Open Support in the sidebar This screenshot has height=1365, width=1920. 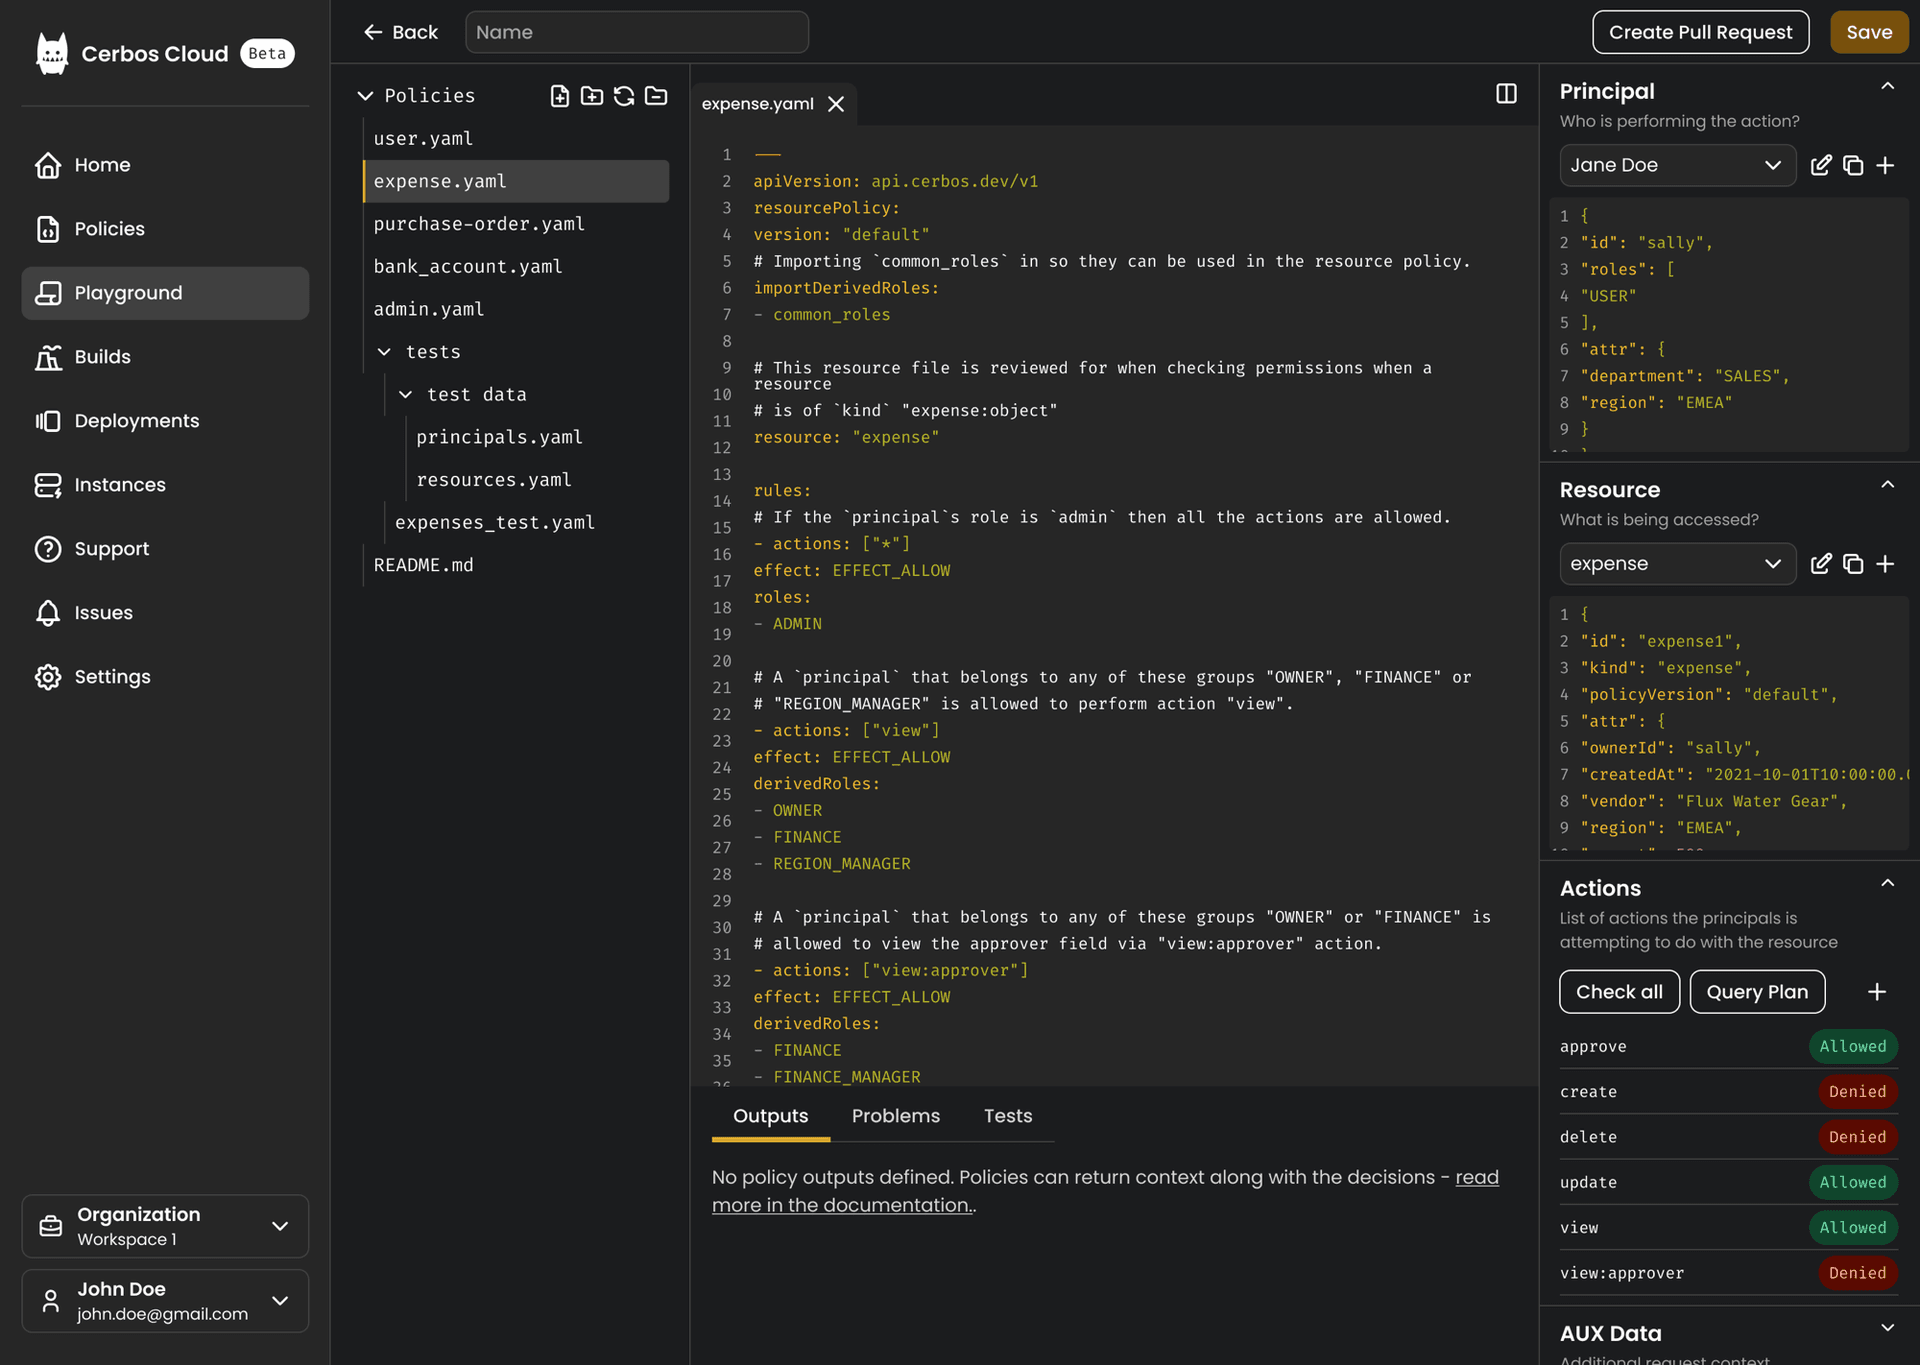[165, 549]
